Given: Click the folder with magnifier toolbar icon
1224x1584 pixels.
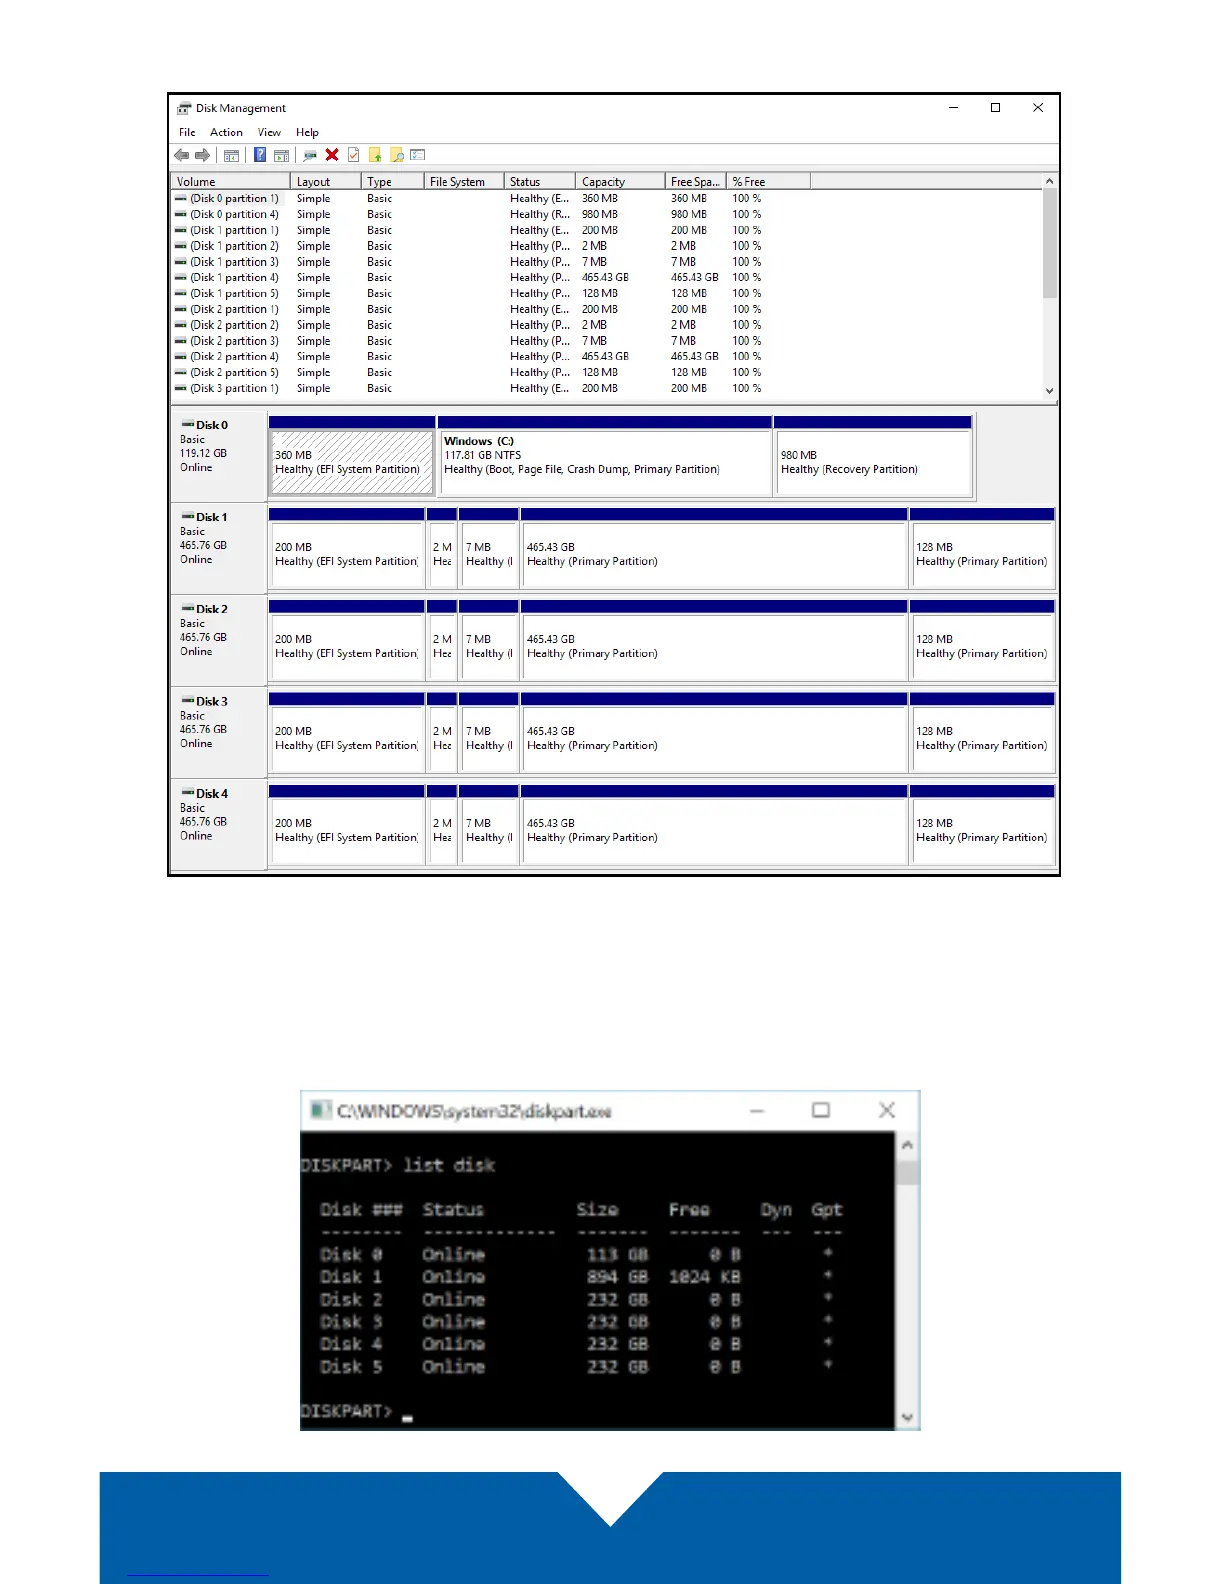Looking at the screenshot, I should pyautogui.click(x=397, y=155).
